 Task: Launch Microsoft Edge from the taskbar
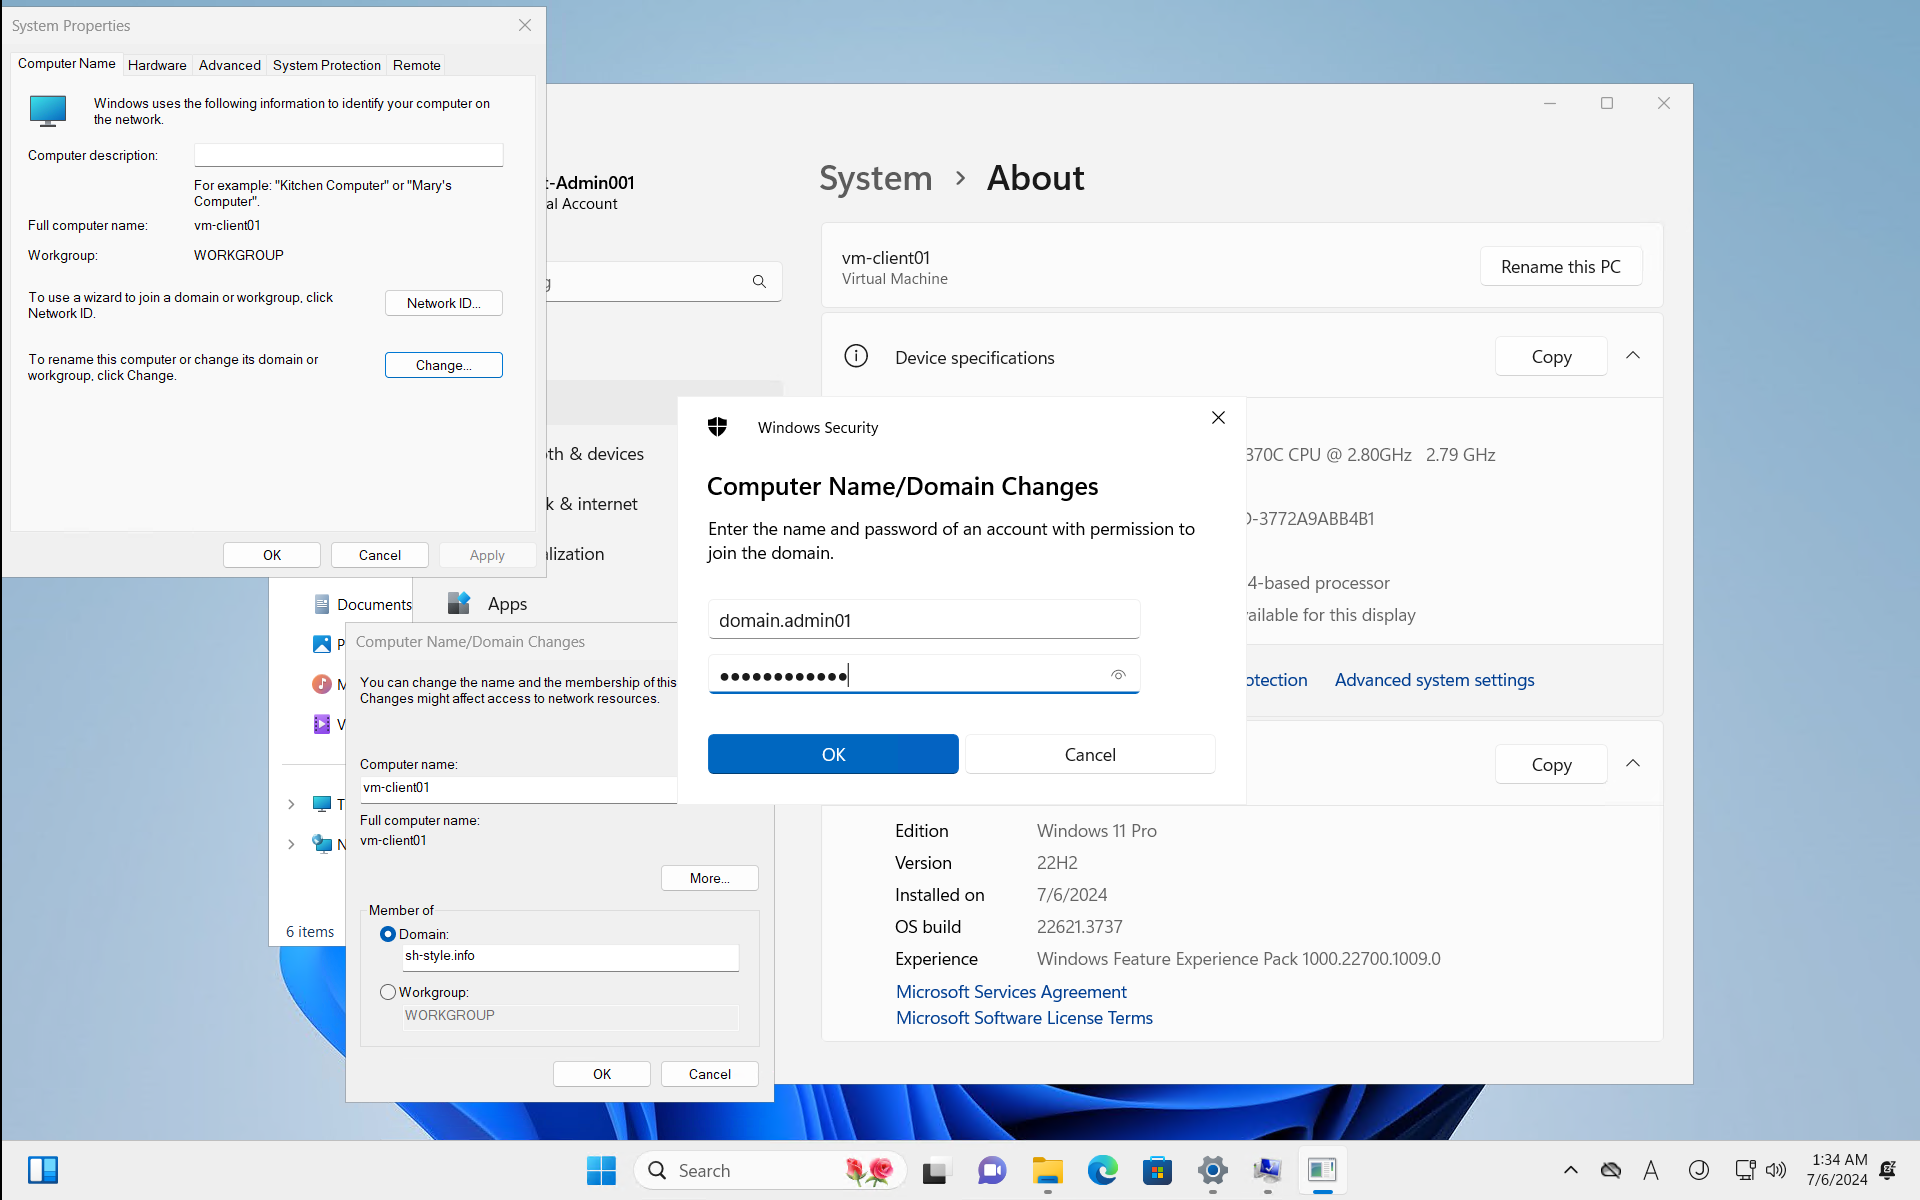[1102, 1170]
